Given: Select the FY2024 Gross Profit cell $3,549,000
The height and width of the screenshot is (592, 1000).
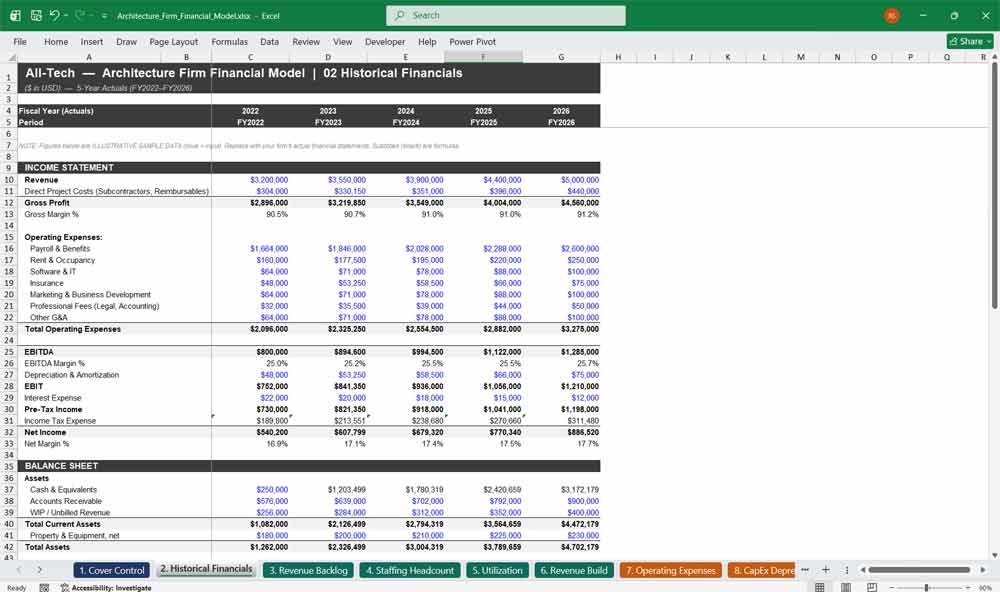Looking at the screenshot, I should (406, 203).
